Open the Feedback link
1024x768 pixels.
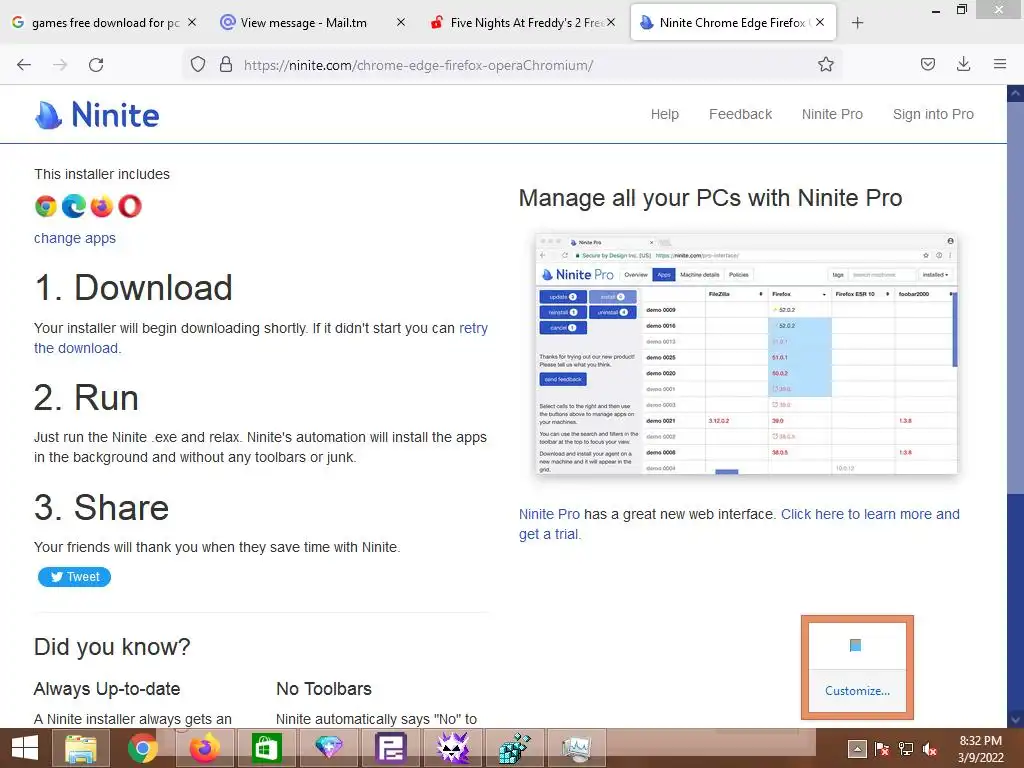(741, 114)
